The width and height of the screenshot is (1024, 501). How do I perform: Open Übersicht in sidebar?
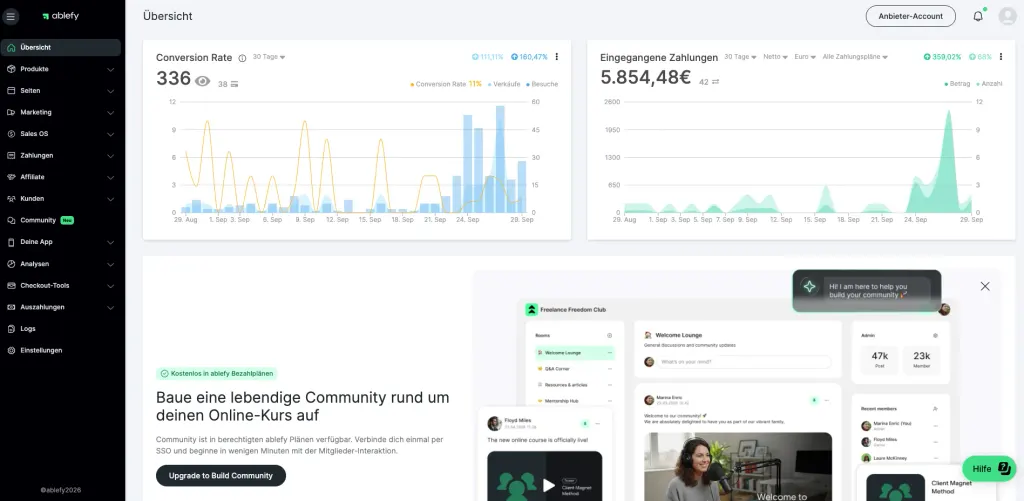click(61, 48)
